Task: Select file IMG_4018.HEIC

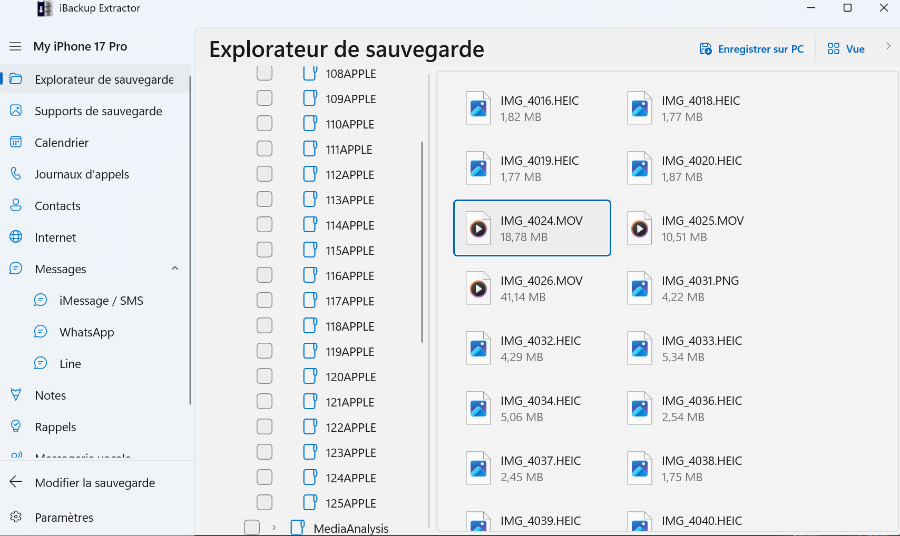Action: 693,108
